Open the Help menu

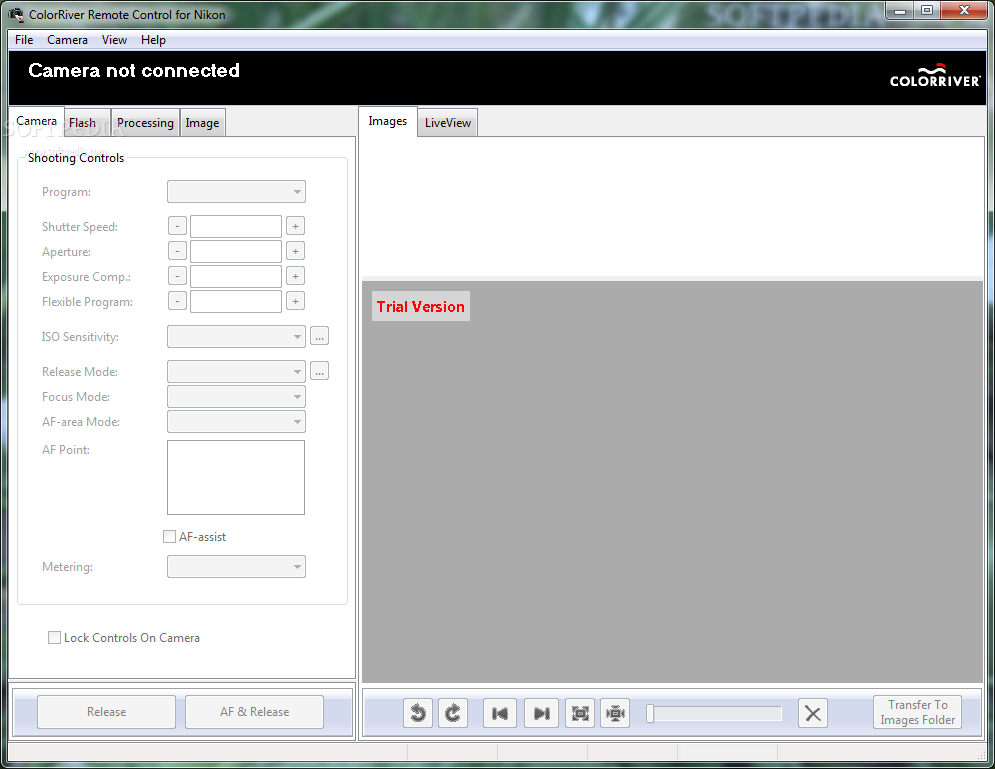pos(153,40)
